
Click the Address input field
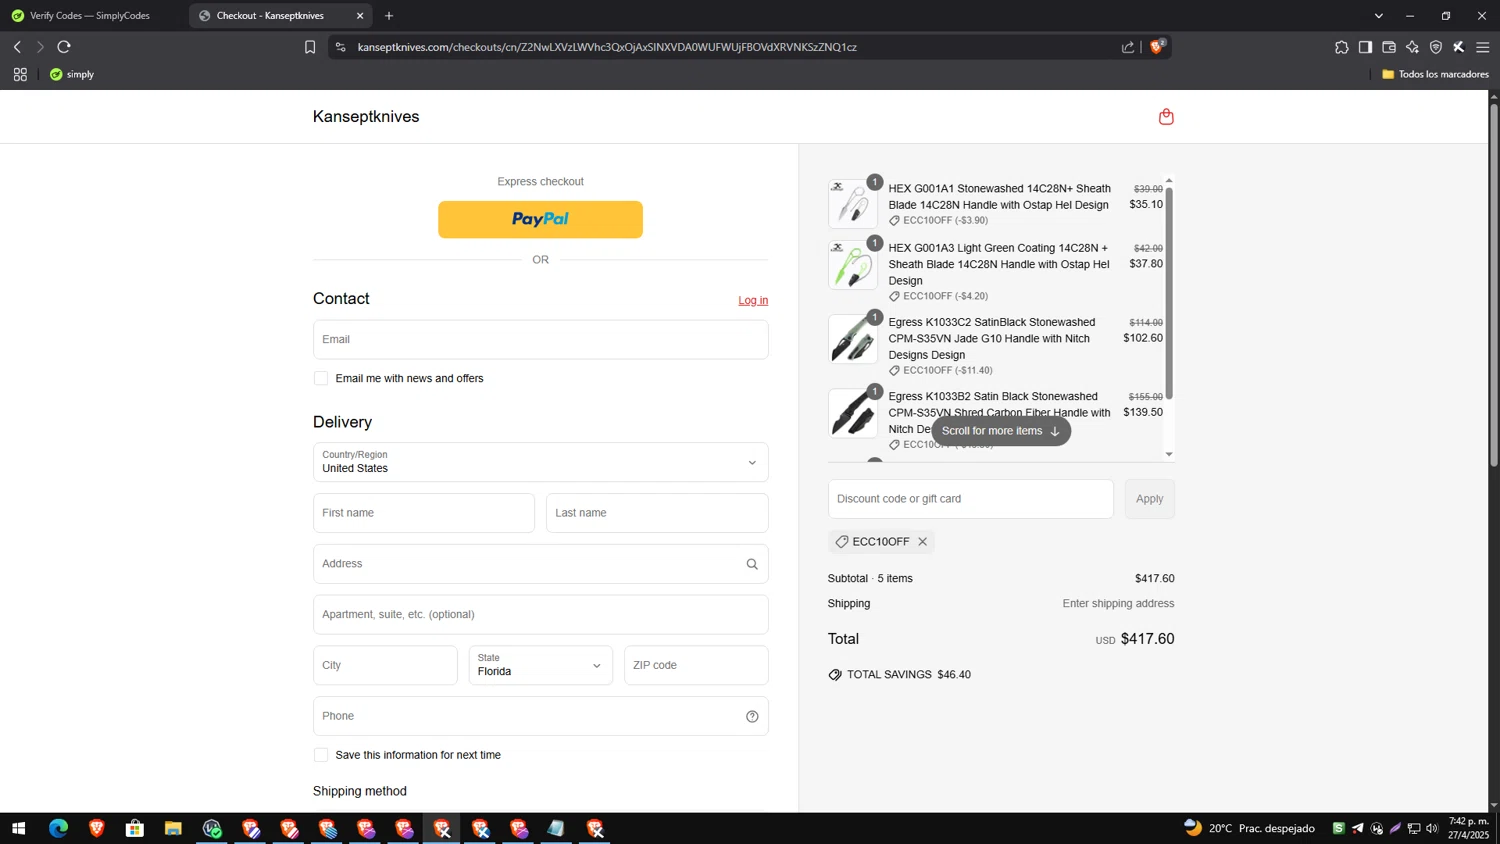[540, 564]
